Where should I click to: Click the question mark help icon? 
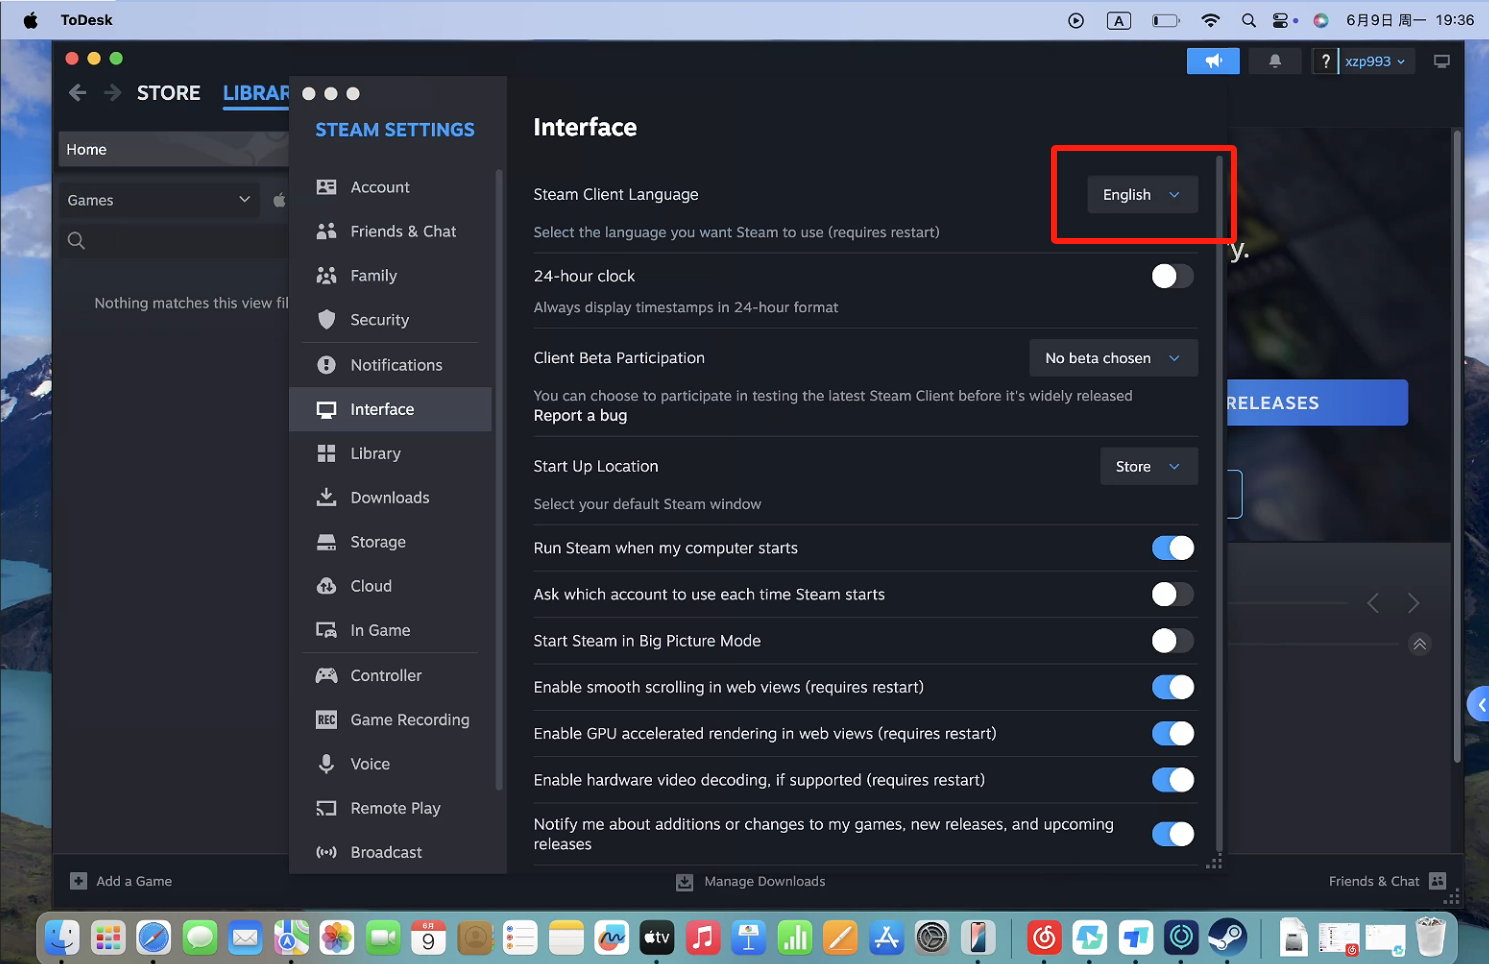pos(1325,61)
